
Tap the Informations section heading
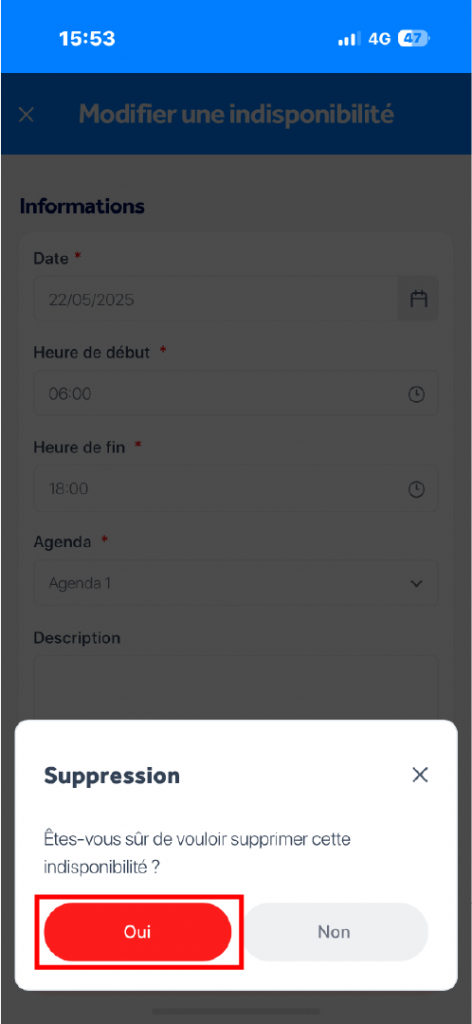(82, 206)
